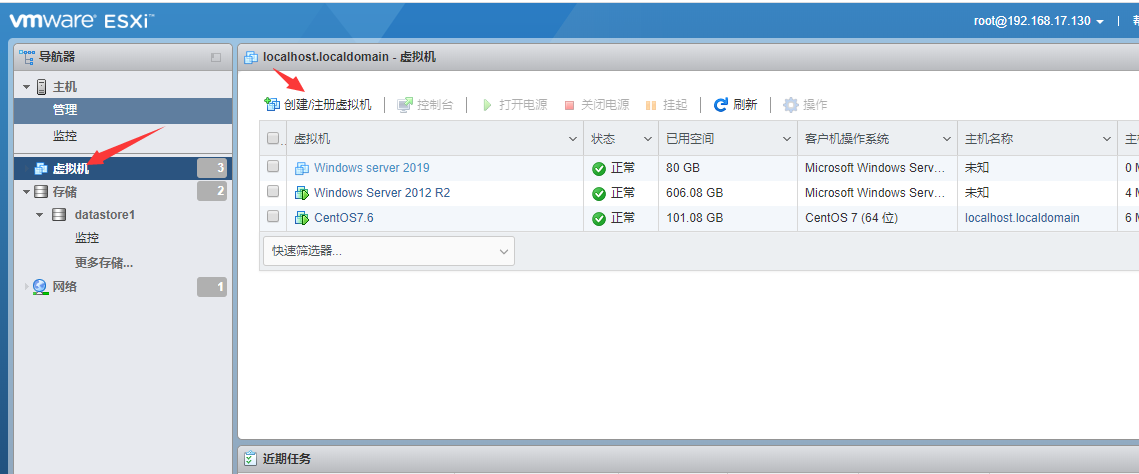Open the Windows server 2019 VM link
Screen dimensions: 1139x474
(x=371, y=168)
